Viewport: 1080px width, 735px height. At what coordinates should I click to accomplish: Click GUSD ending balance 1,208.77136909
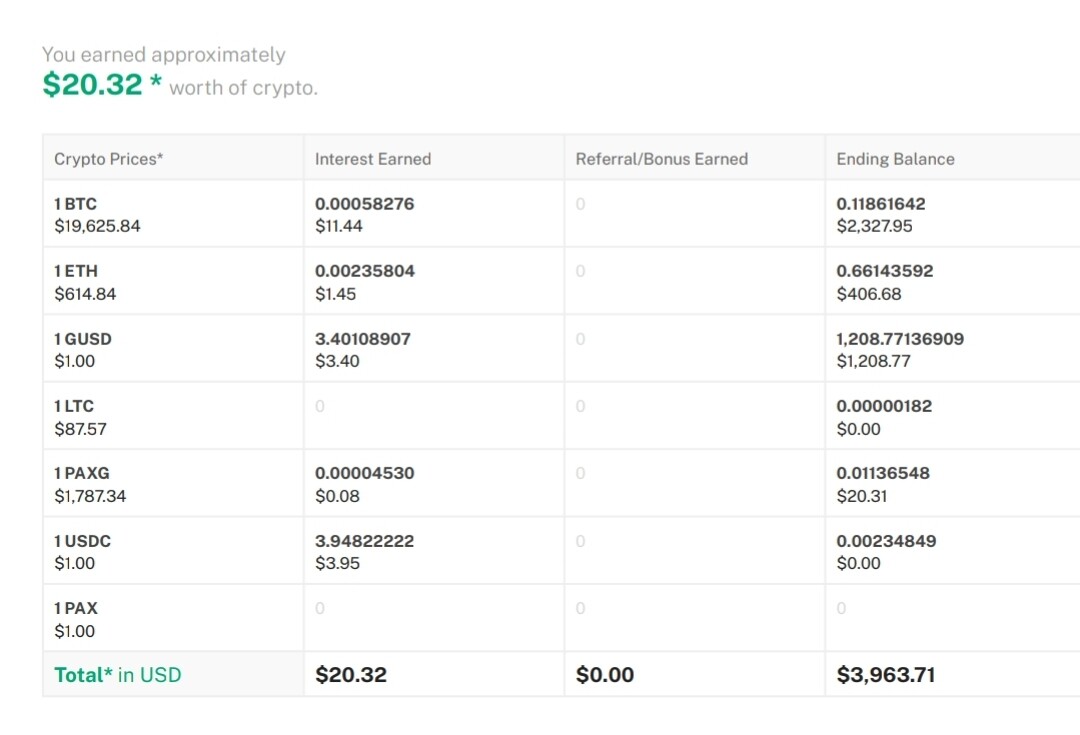click(900, 339)
